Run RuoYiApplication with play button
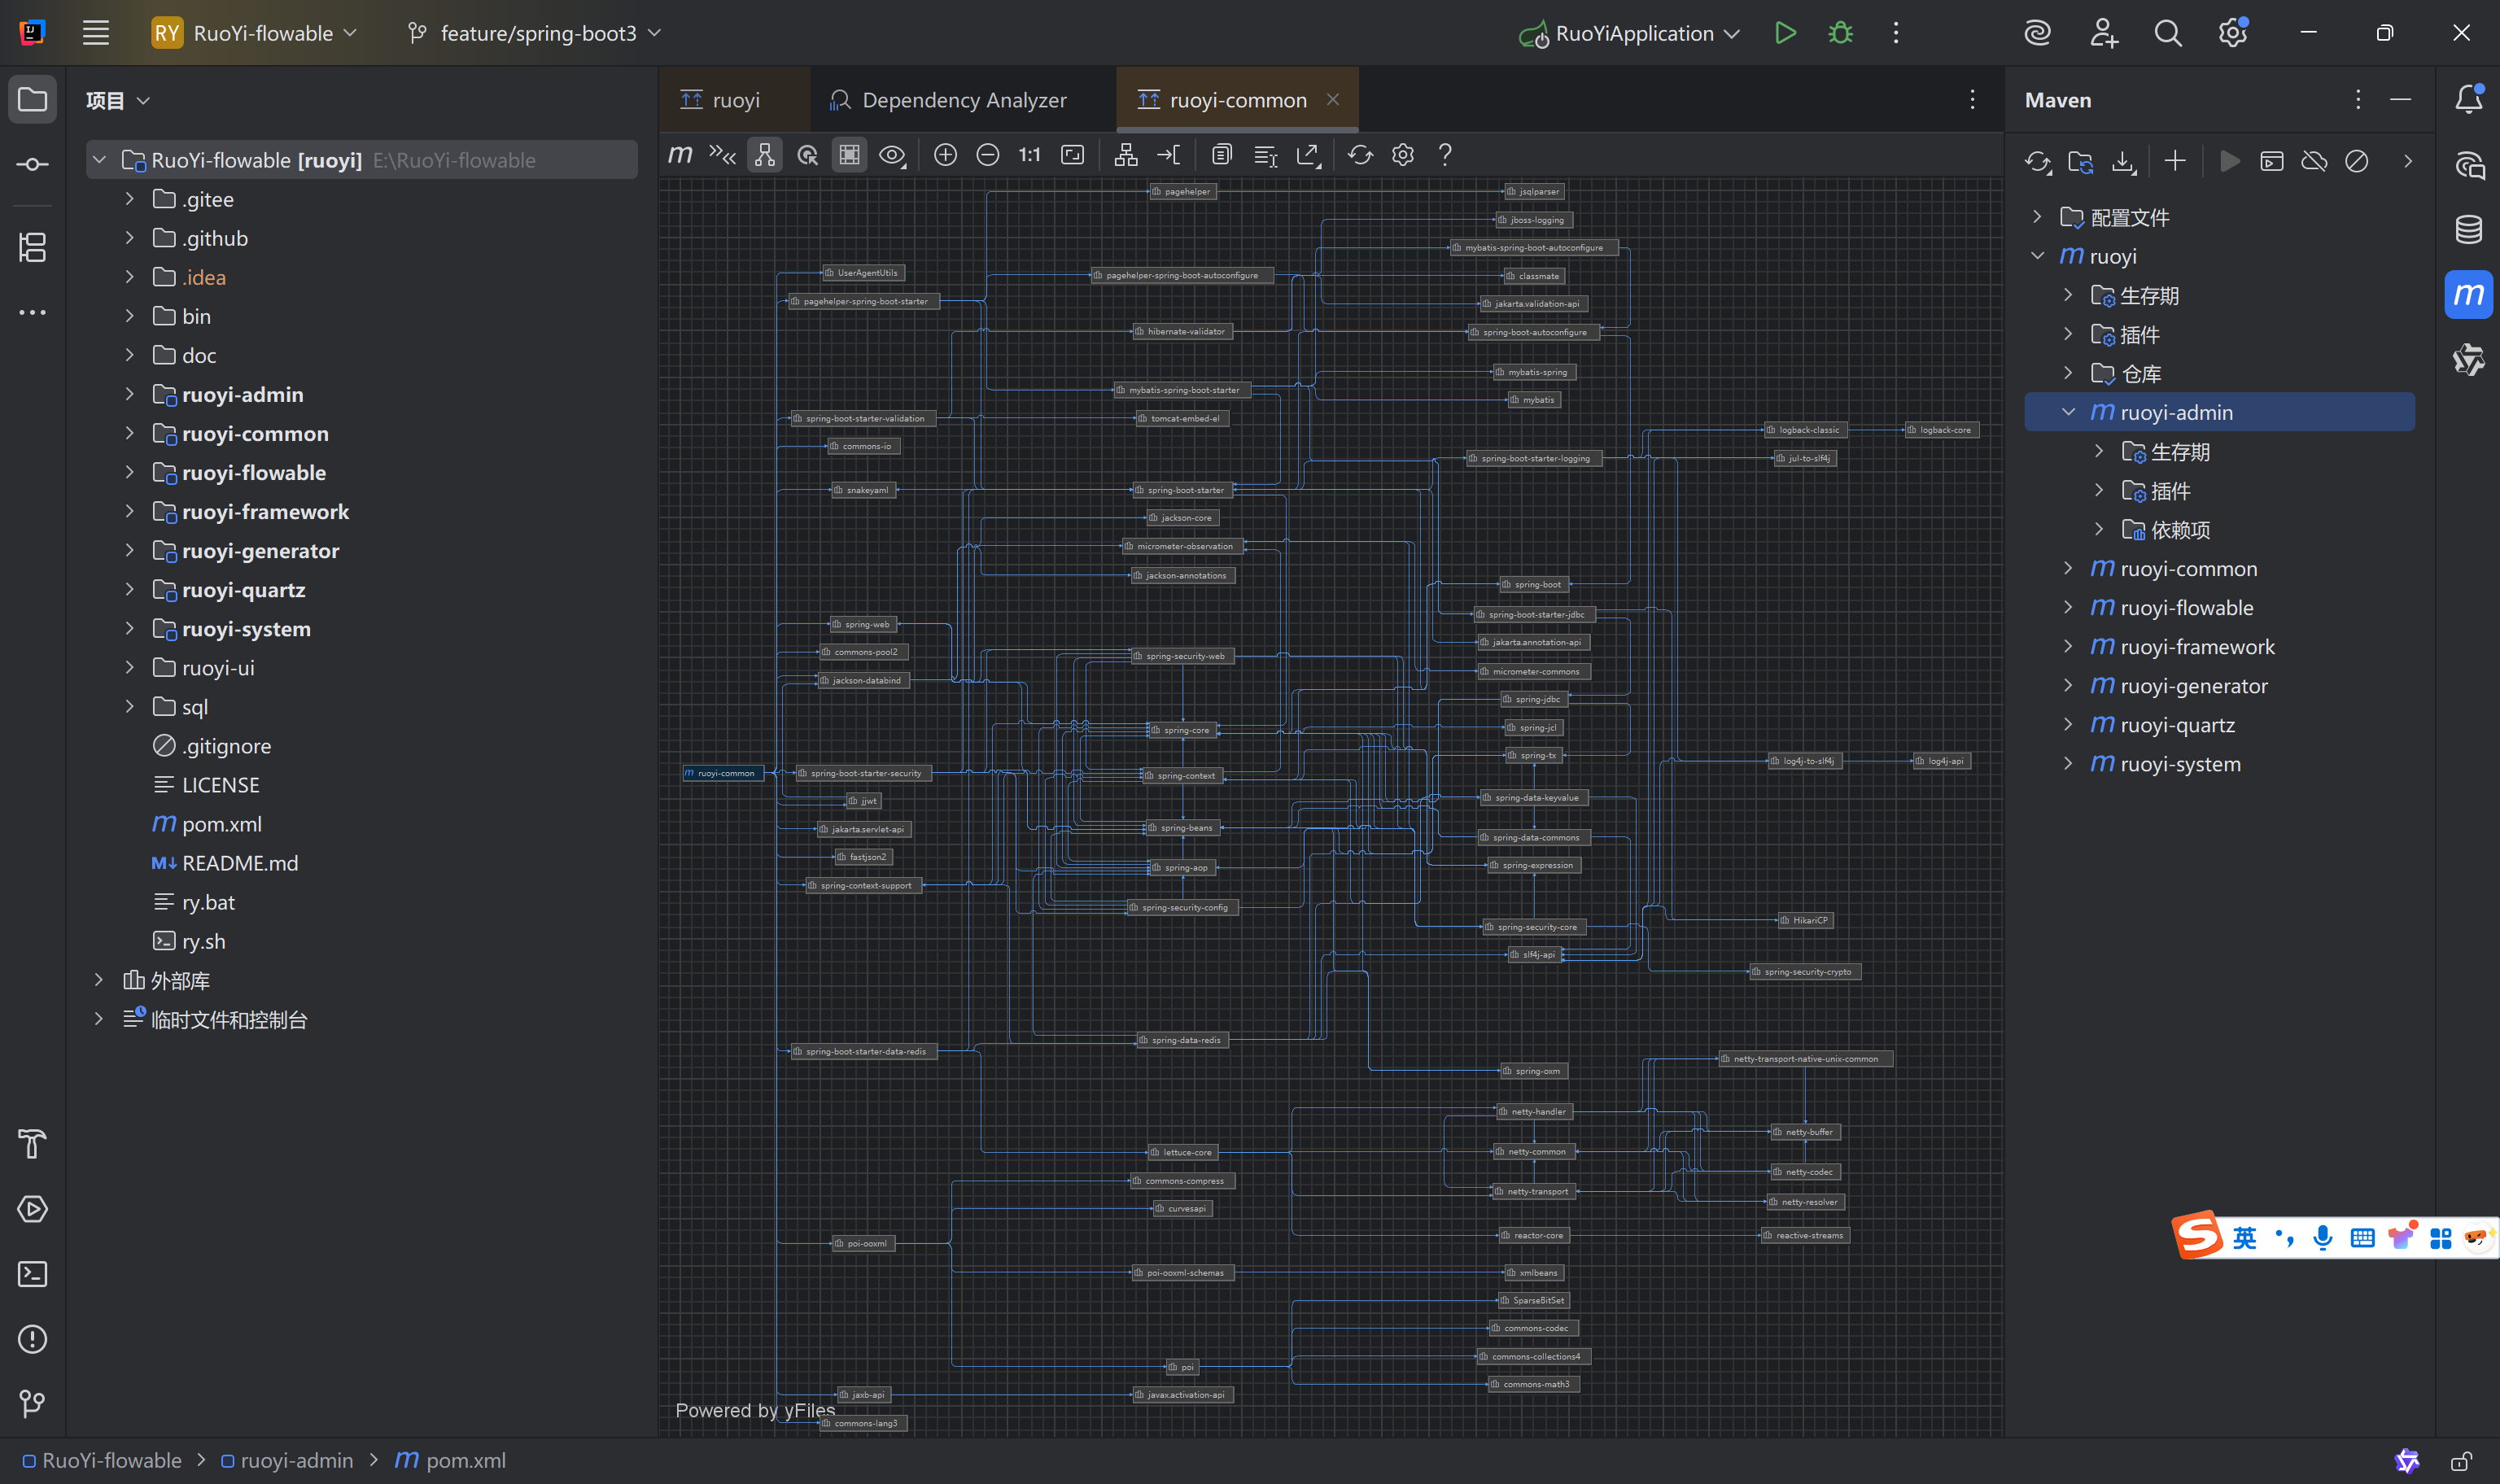 coord(1785,33)
